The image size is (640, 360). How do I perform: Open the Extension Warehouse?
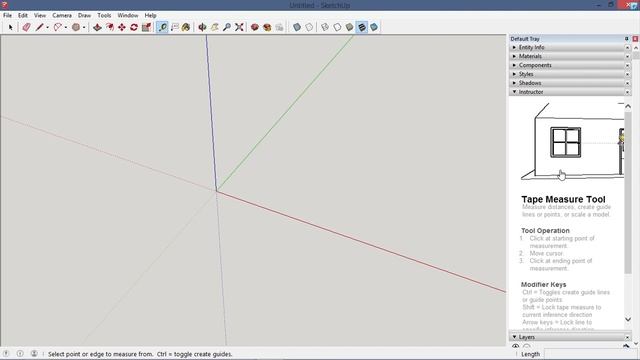click(267, 27)
